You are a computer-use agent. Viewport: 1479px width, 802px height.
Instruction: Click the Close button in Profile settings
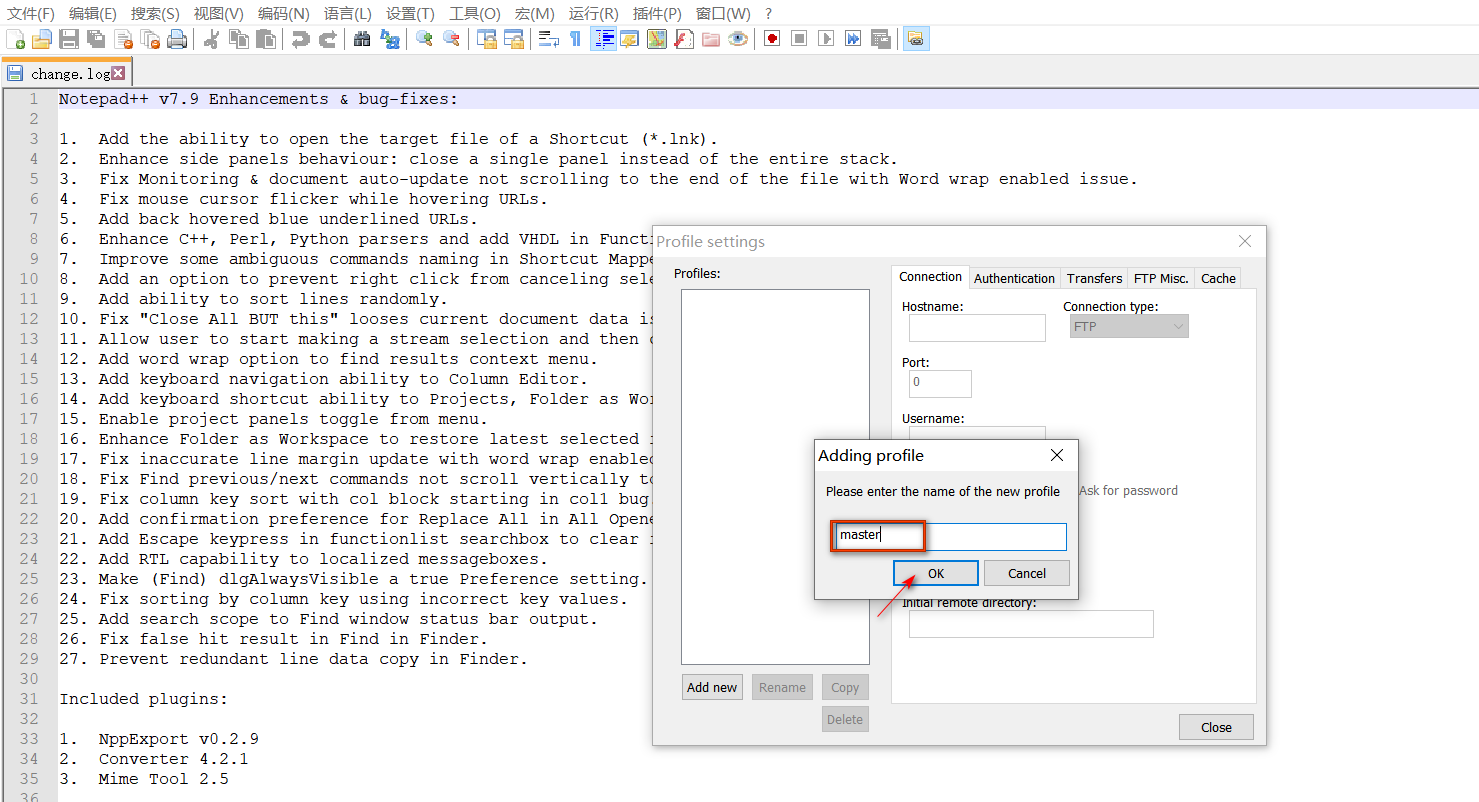coord(1216,727)
